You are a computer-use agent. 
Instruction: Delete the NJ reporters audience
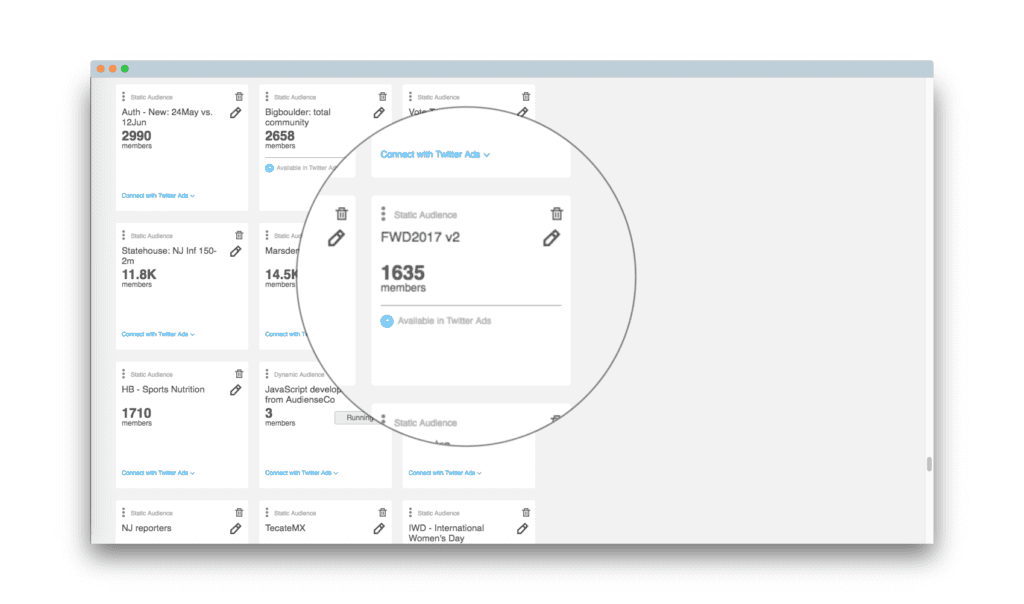pyautogui.click(x=239, y=513)
